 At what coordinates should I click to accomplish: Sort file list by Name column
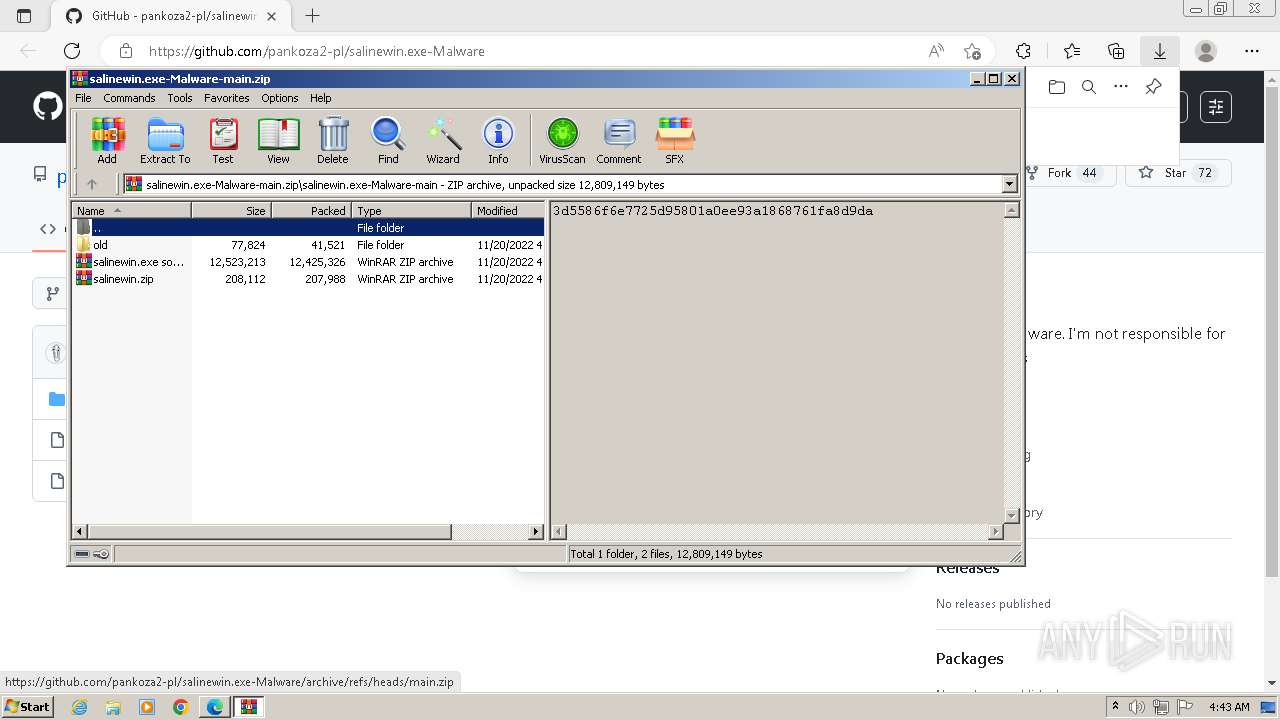click(x=131, y=210)
